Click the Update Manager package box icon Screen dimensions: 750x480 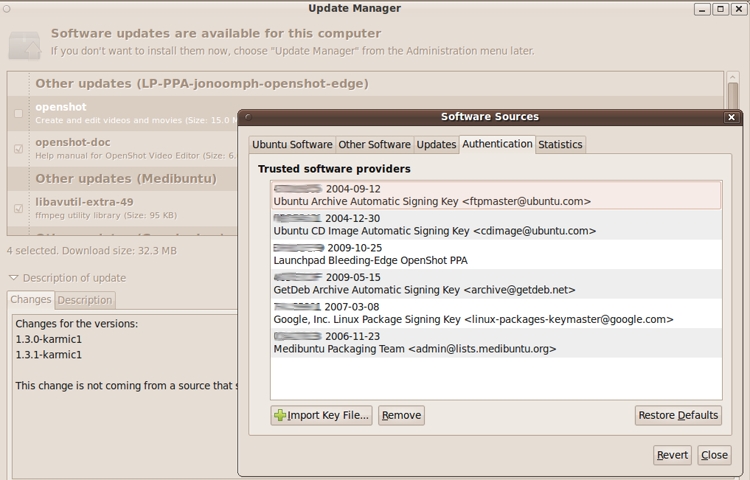pos(24,46)
